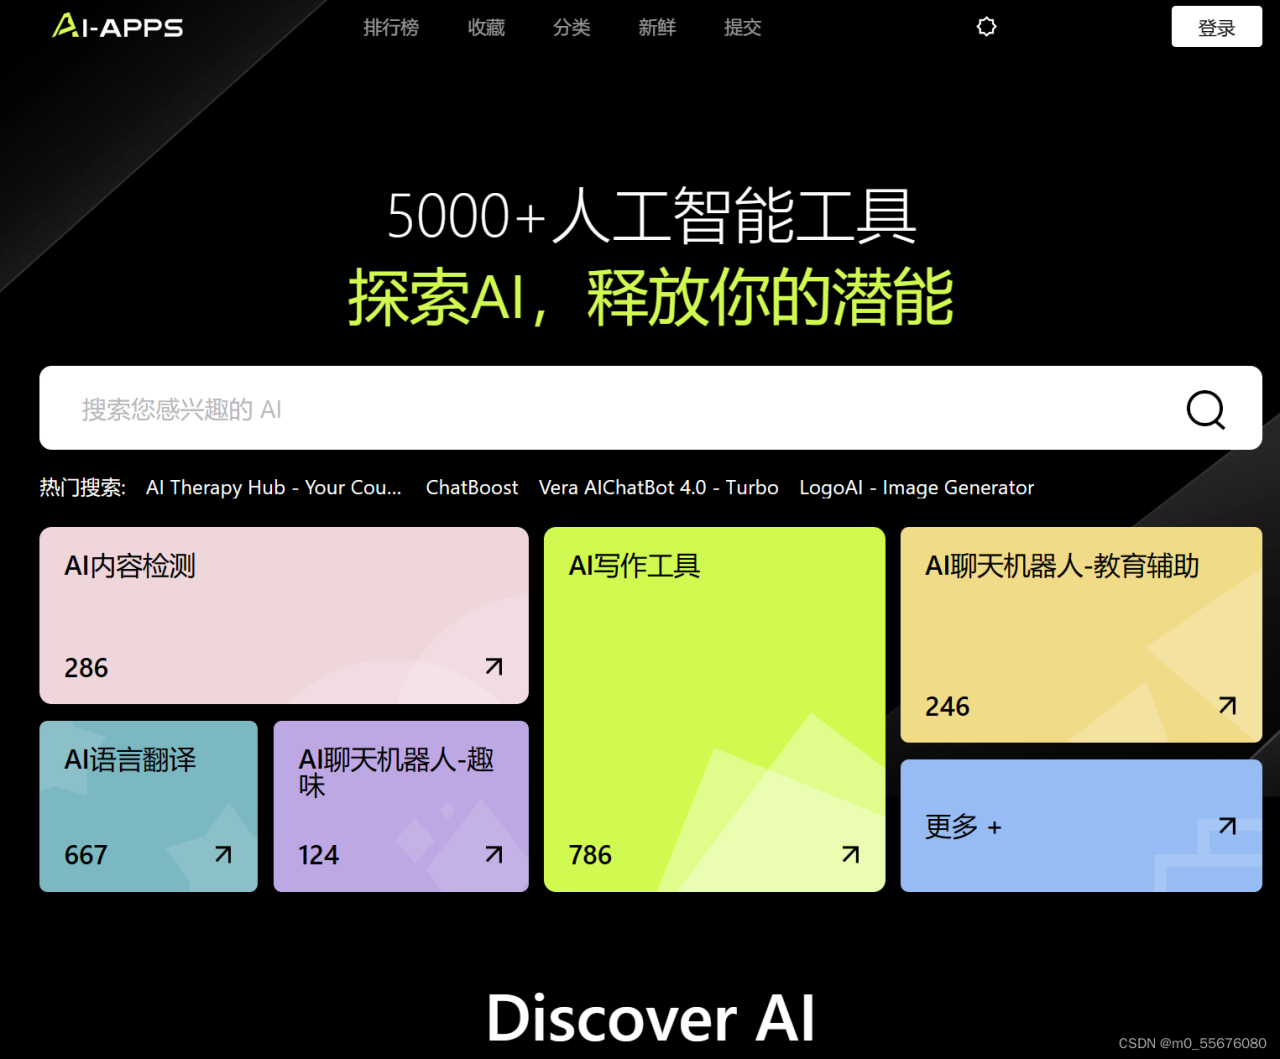Open the AI聊天机器人-教育辅助 category title
This screenshot has height=1059, width=1280.
[1062, 566]
